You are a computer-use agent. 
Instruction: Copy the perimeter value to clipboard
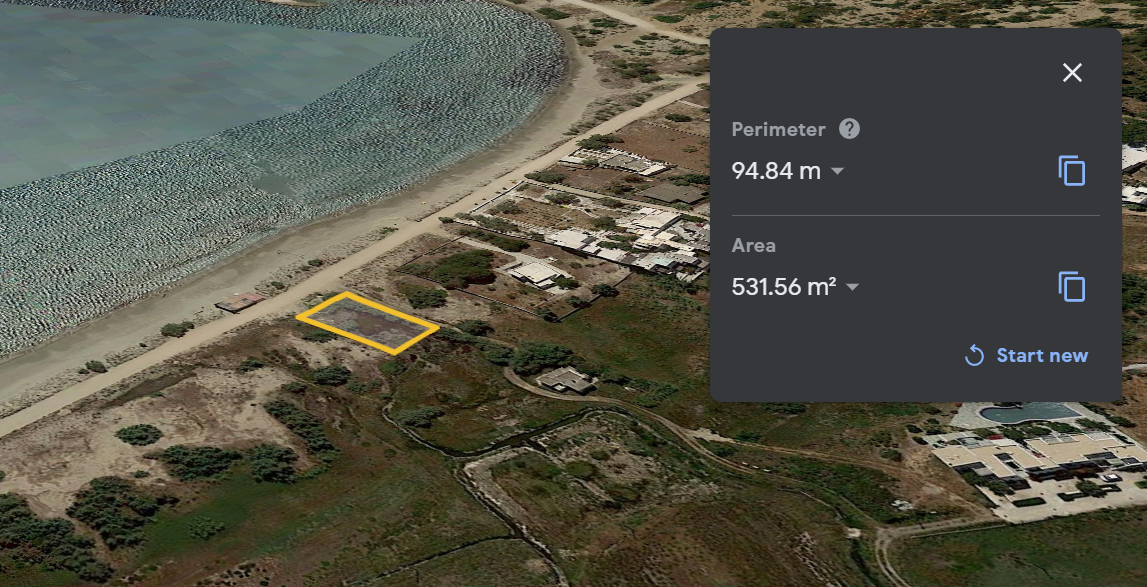[x=1072, y=171]
